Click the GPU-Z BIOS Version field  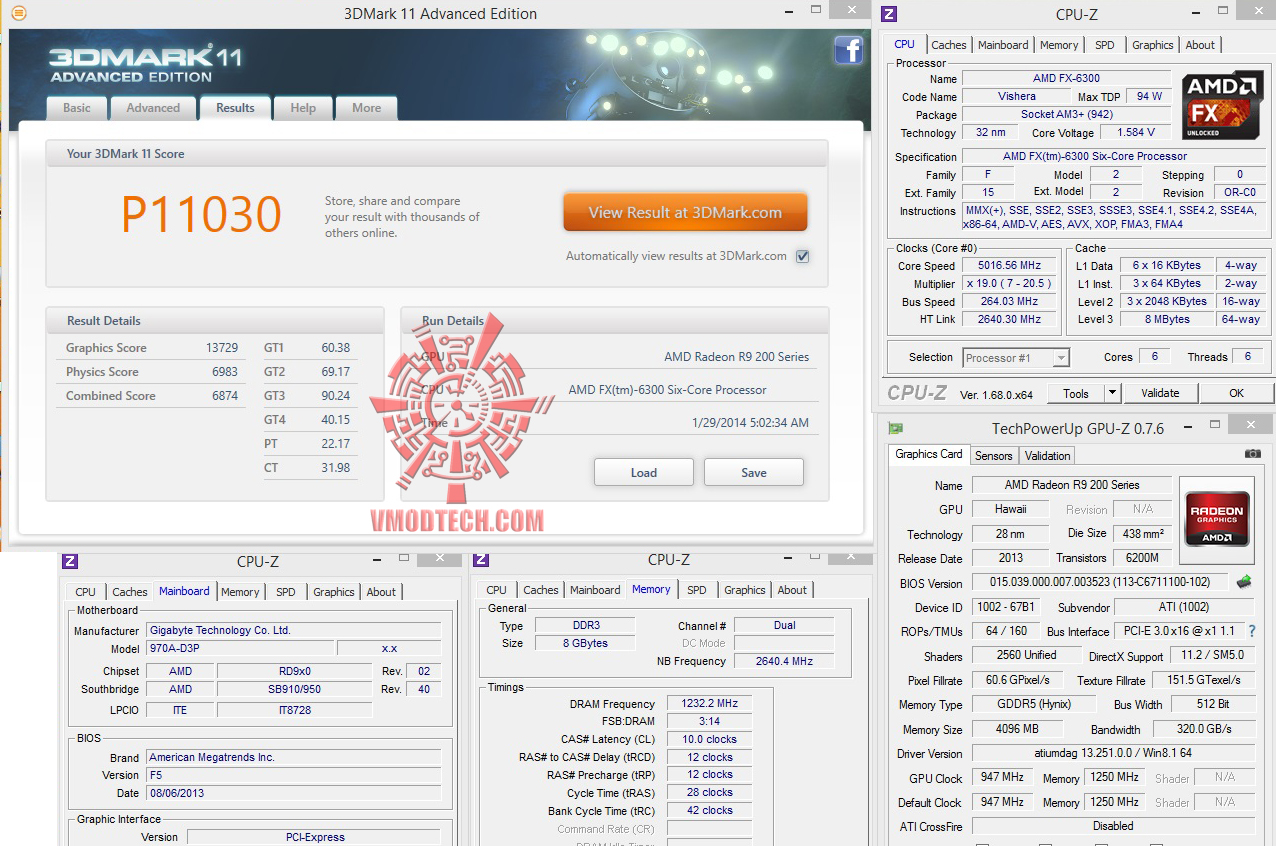[x=1100, y=583]
